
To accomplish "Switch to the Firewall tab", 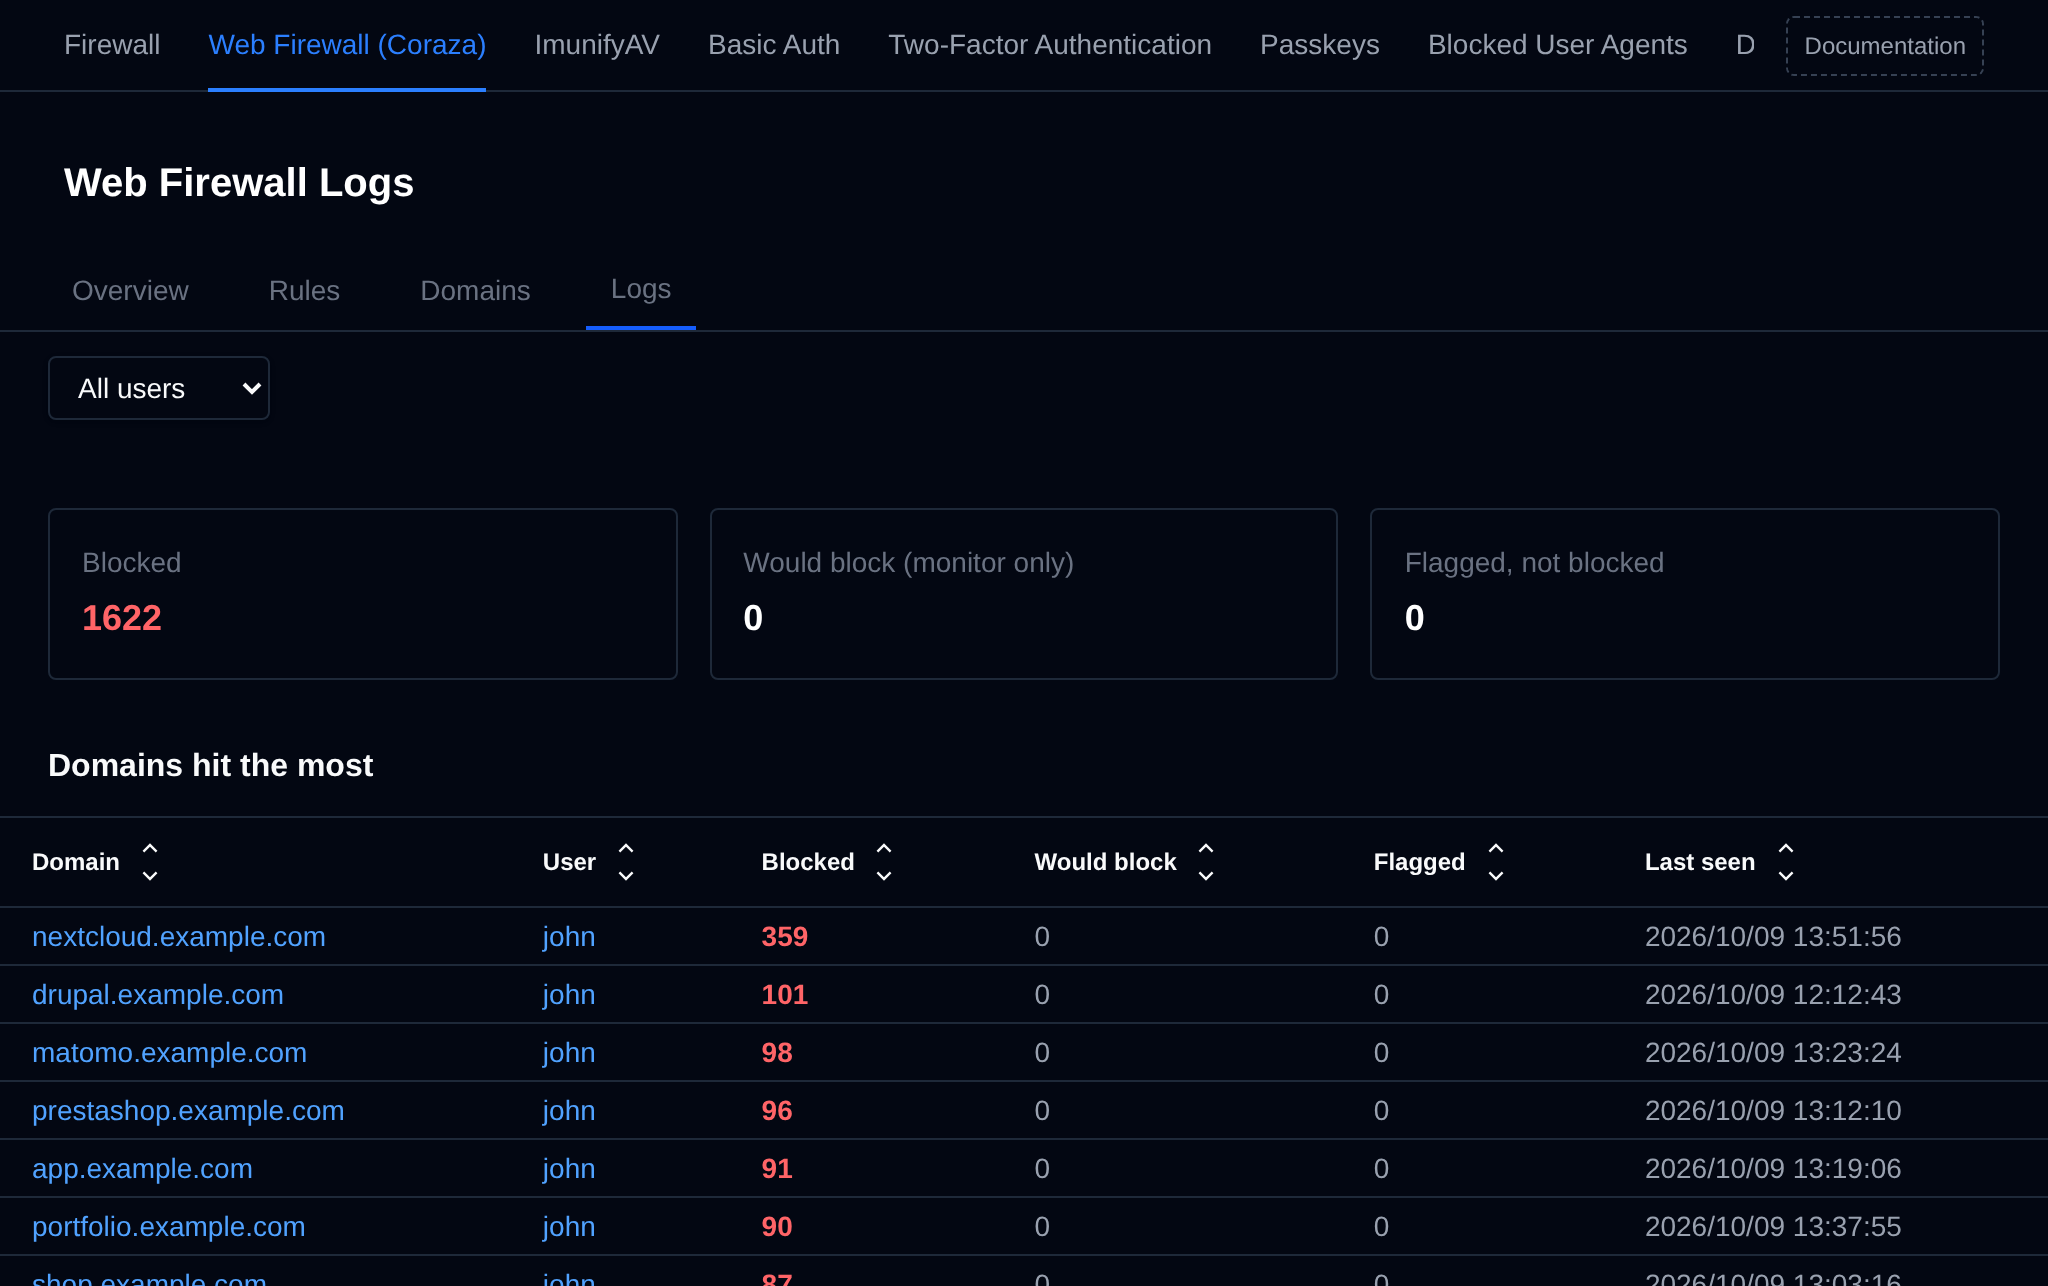I will [112, 45].
